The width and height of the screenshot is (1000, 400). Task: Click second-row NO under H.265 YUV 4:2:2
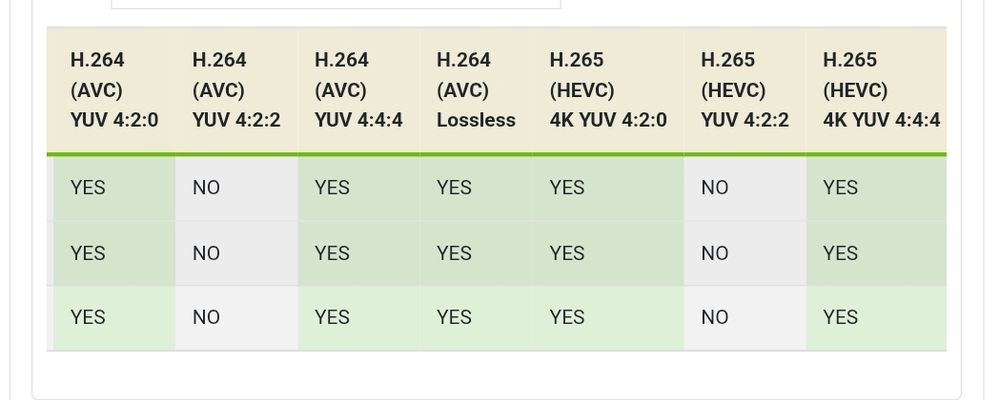pos(714,253)
